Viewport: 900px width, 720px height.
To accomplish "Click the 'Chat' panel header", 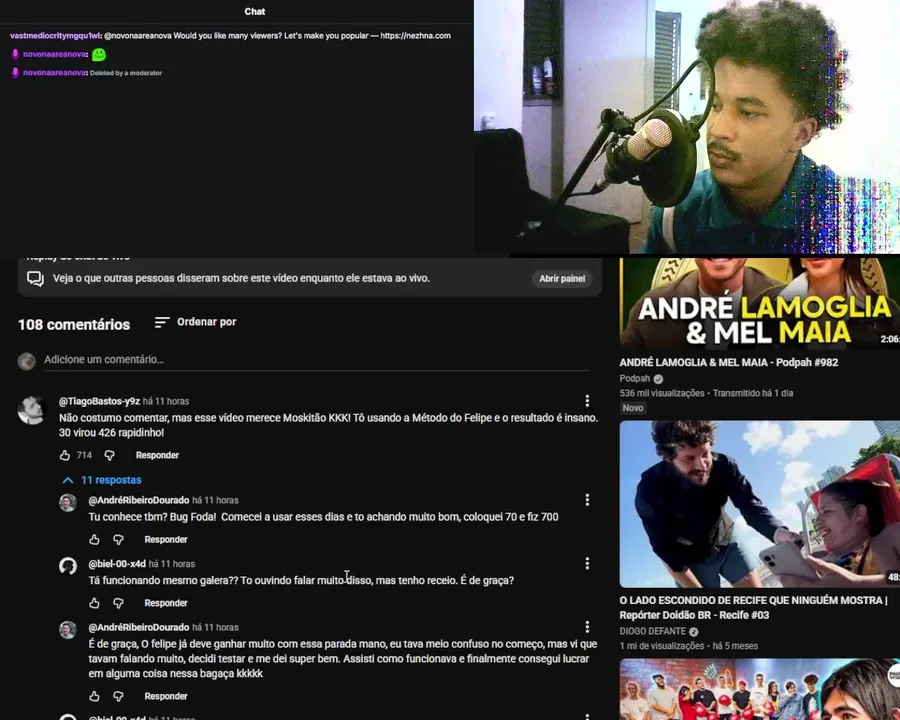I will tap(254, 11).
